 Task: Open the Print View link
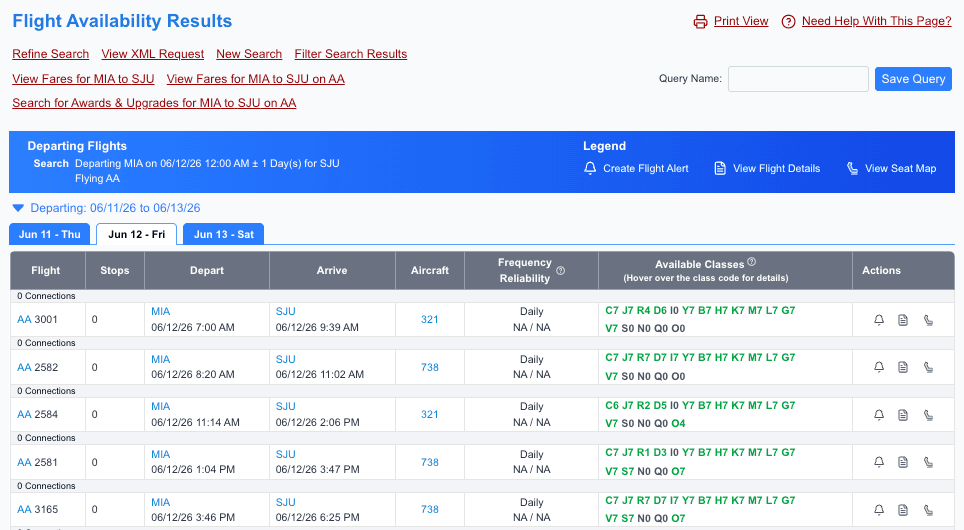tap(741, 21)
